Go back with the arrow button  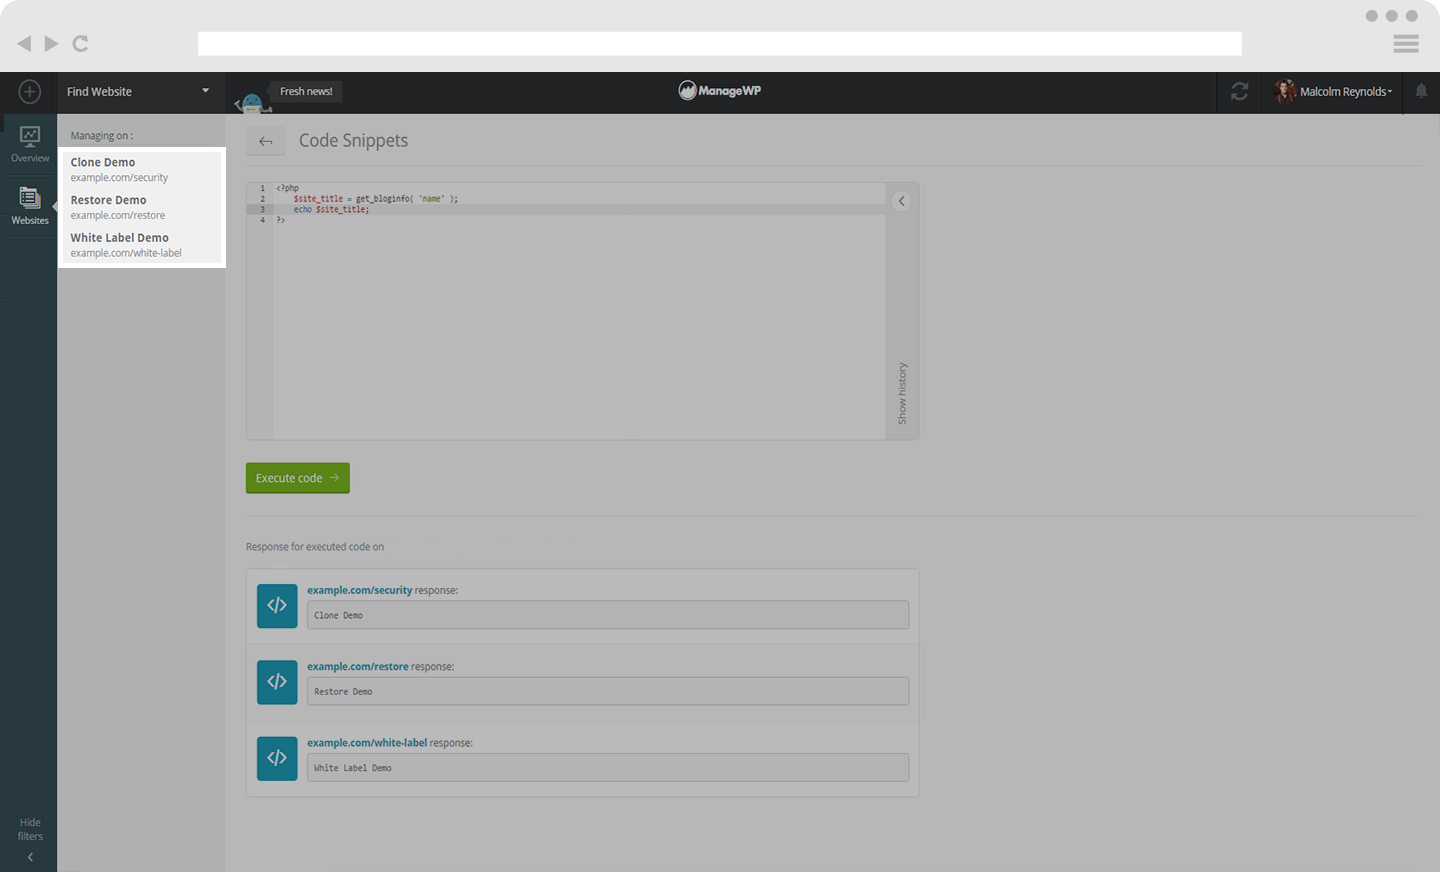(x=265, y=141)
